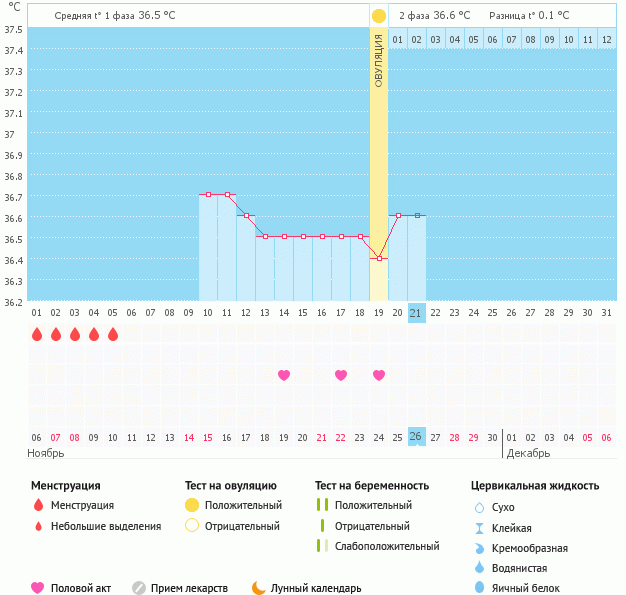Image resolution: width=626 pixels, height=595 pixels.
Task: Select the lowest temperature point on day 19
Action: (x=379, y=258)
